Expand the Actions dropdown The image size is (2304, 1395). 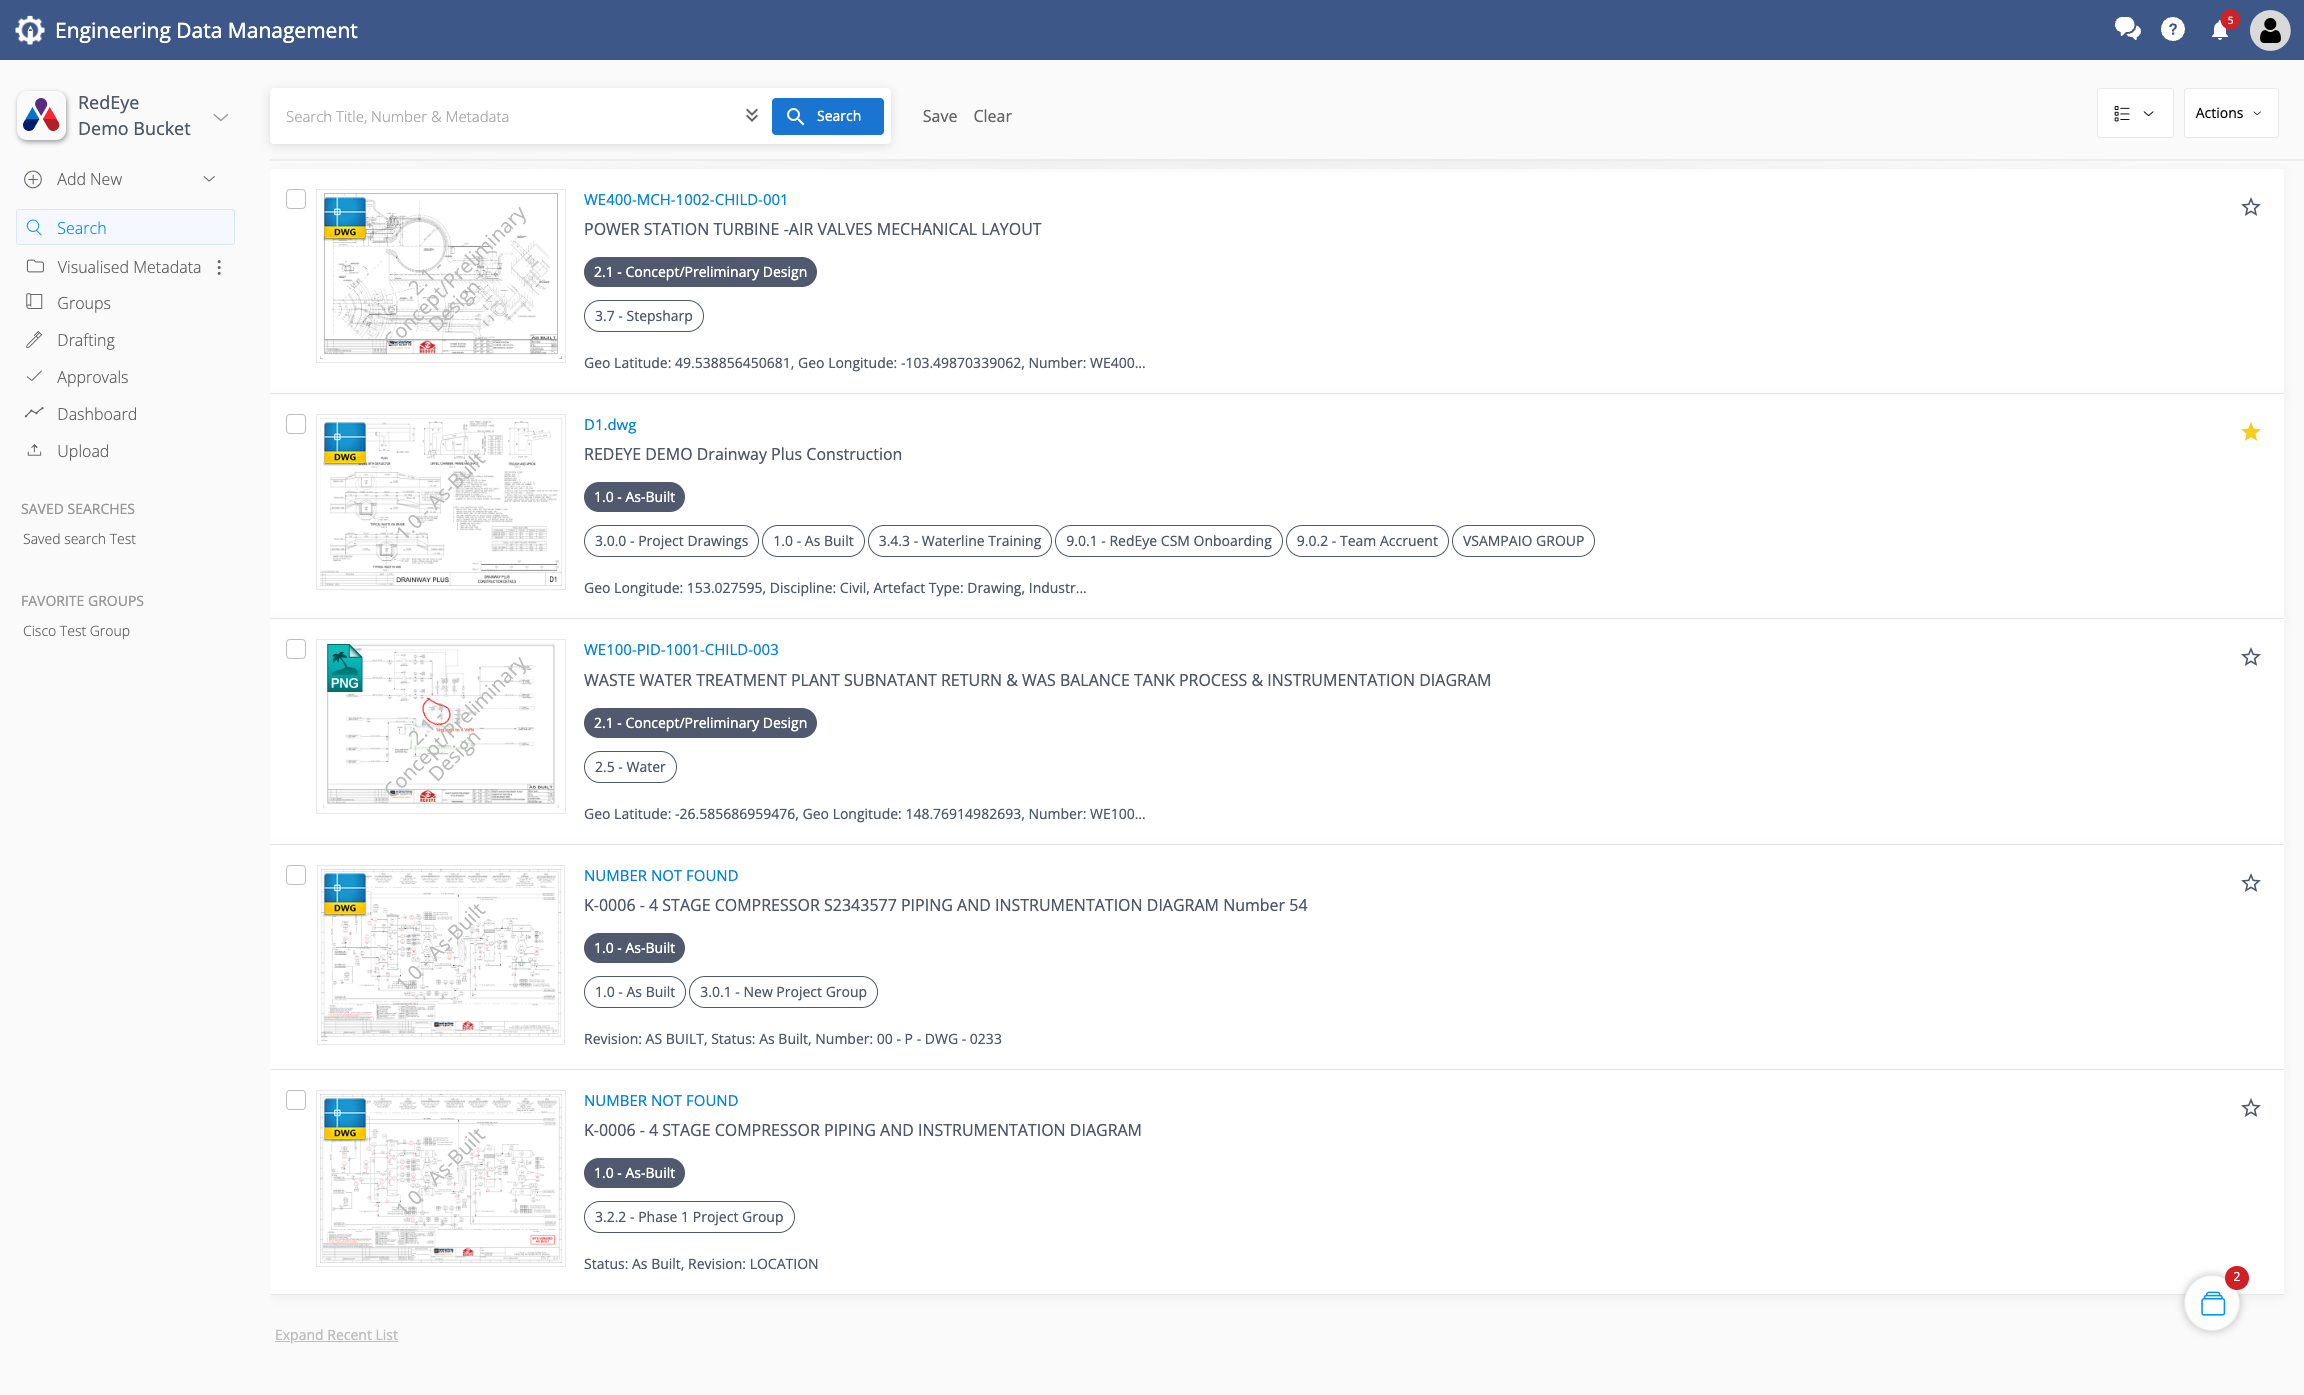[2230, 113]
